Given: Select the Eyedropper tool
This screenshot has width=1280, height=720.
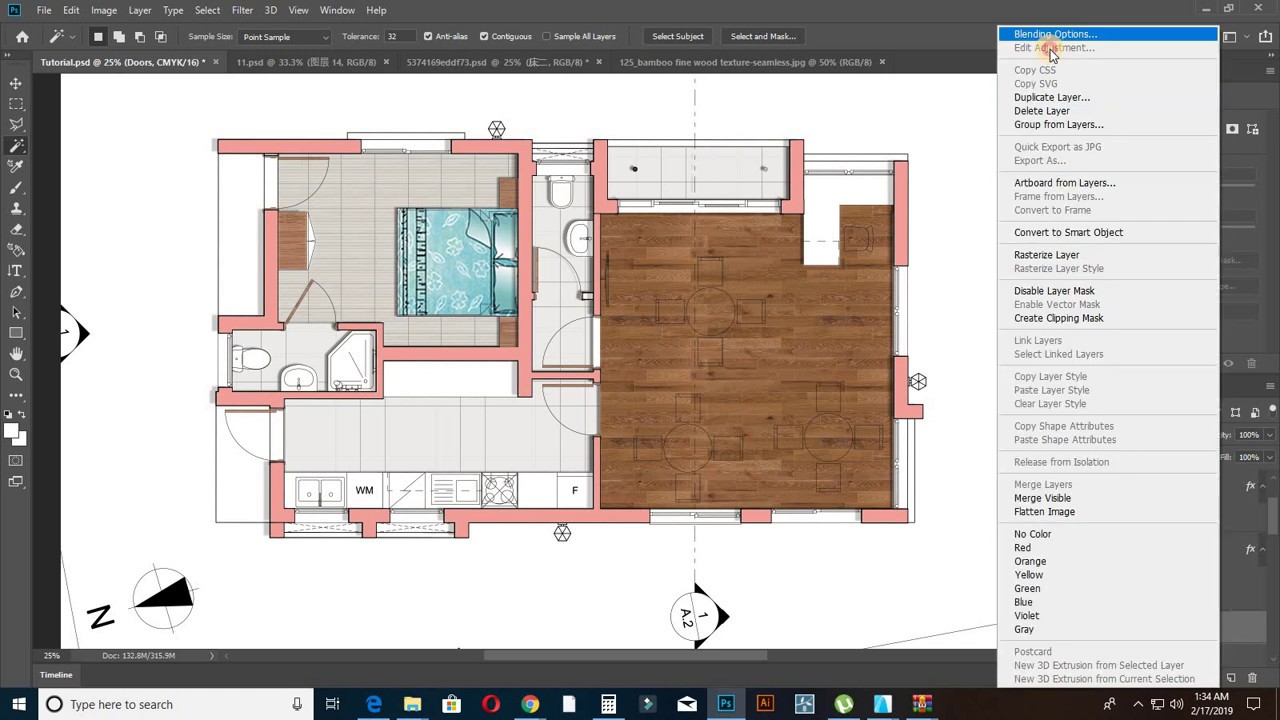Looking at the screenshot, I should 16,167.
